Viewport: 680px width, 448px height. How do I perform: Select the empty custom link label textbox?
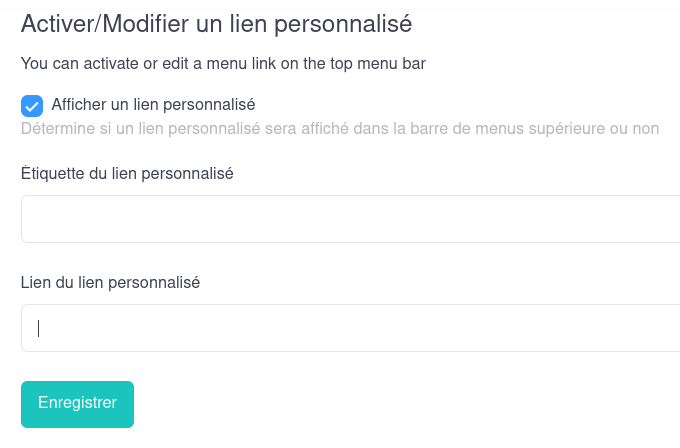point(350,219)
